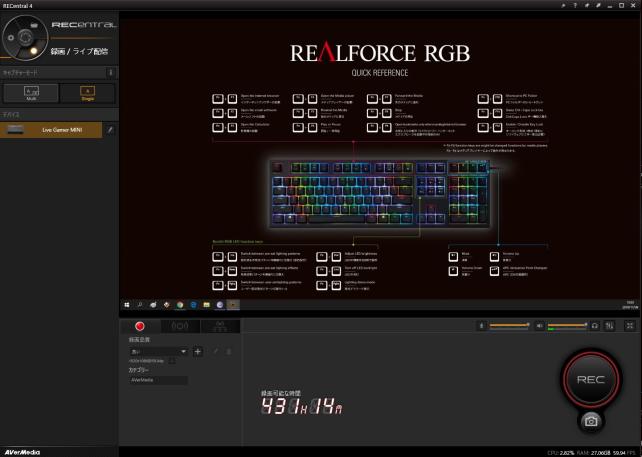
Task: Click the 431h 14m recordable time display
Action: pyautogui.click(x=302, y=406)
